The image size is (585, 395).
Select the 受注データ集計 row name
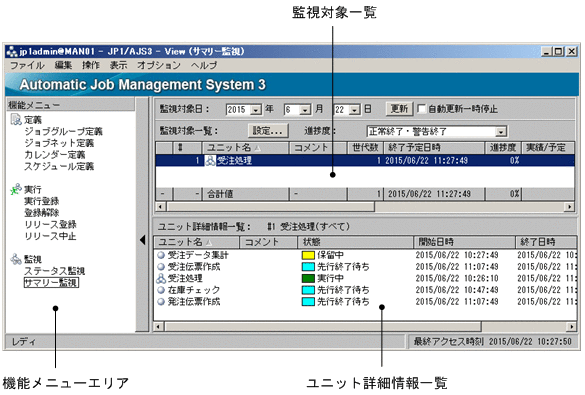click(x=198, y=255)
